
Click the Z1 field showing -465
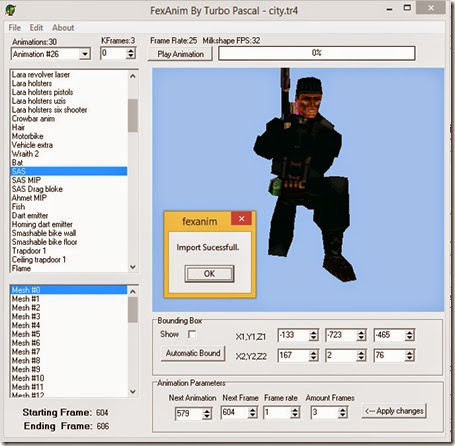click(x=389, y=335)
